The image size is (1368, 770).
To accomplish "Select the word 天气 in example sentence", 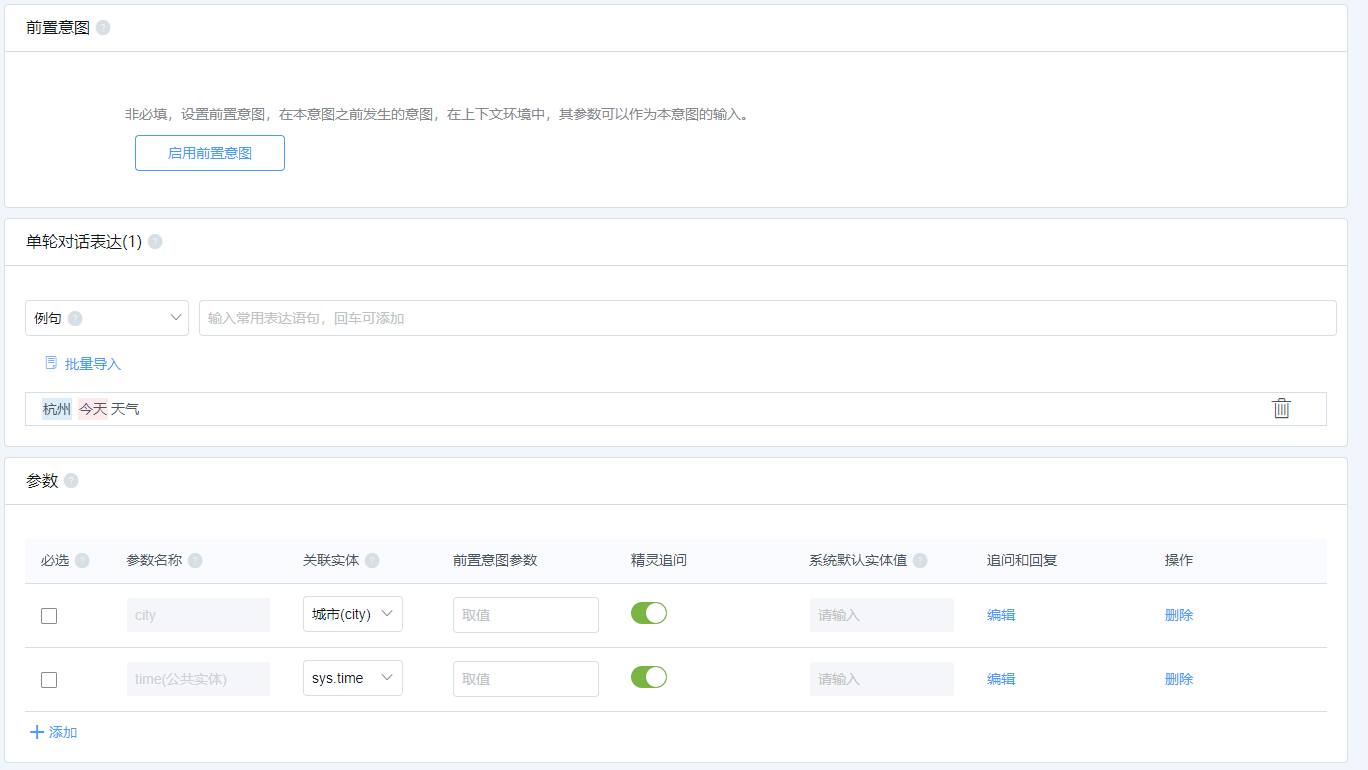I will pos(125,409).
